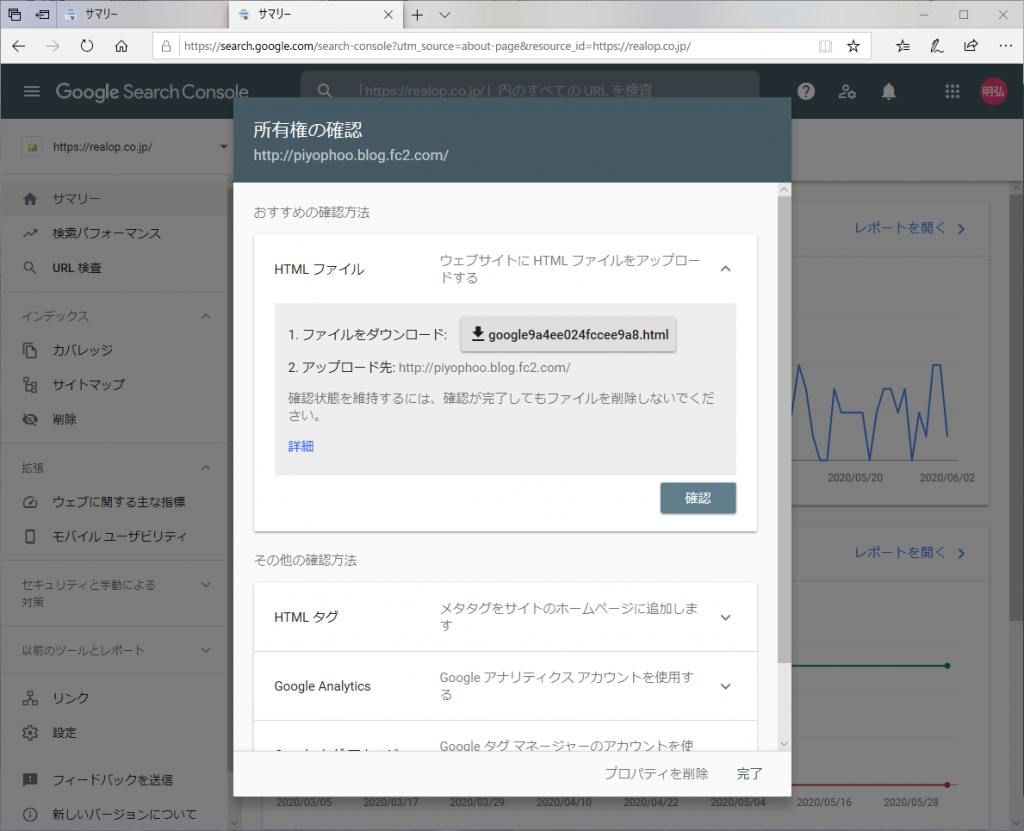Go to browser home page

(x=121, y=46)
